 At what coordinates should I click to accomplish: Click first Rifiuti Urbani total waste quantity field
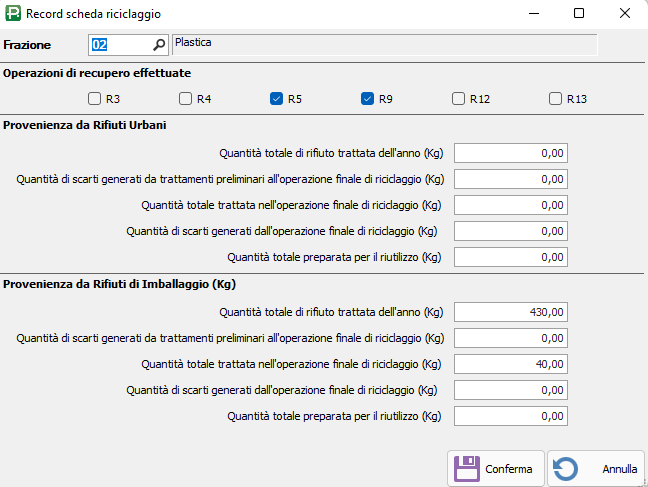click(513, 153)
